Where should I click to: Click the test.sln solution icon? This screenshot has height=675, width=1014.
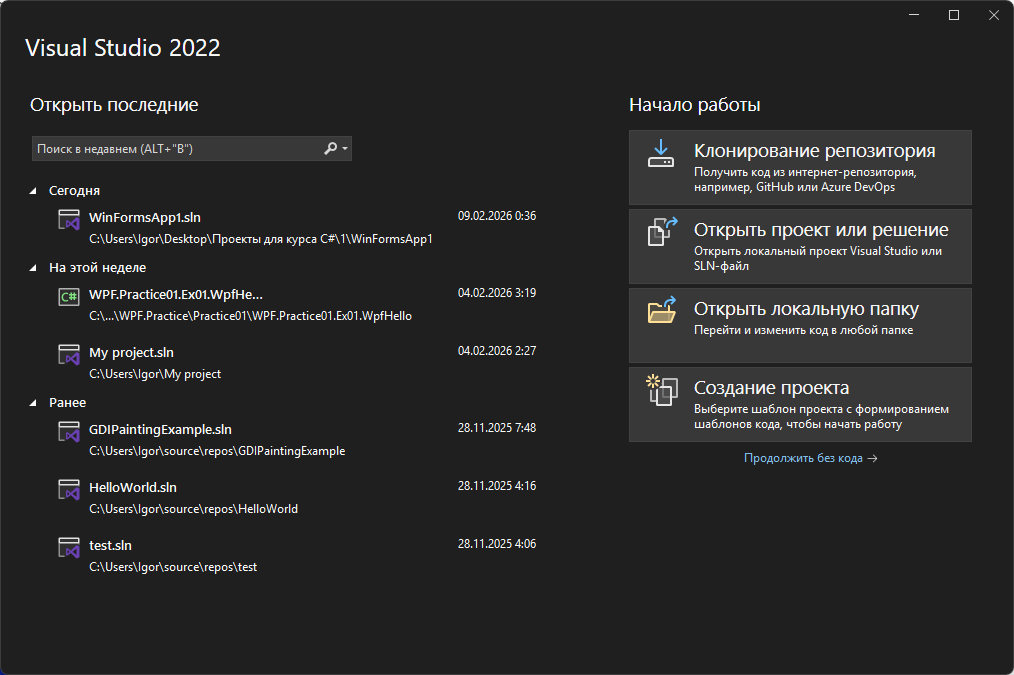(x=69, y=548)
